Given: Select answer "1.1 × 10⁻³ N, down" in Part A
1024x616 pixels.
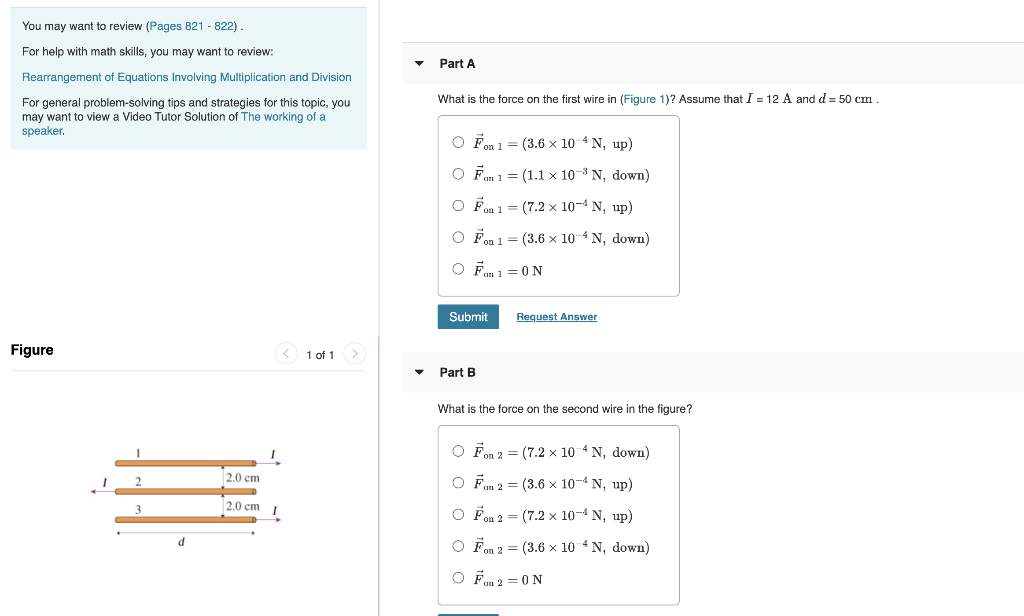Looking at the screenshot, I should [x=457, y=174].
